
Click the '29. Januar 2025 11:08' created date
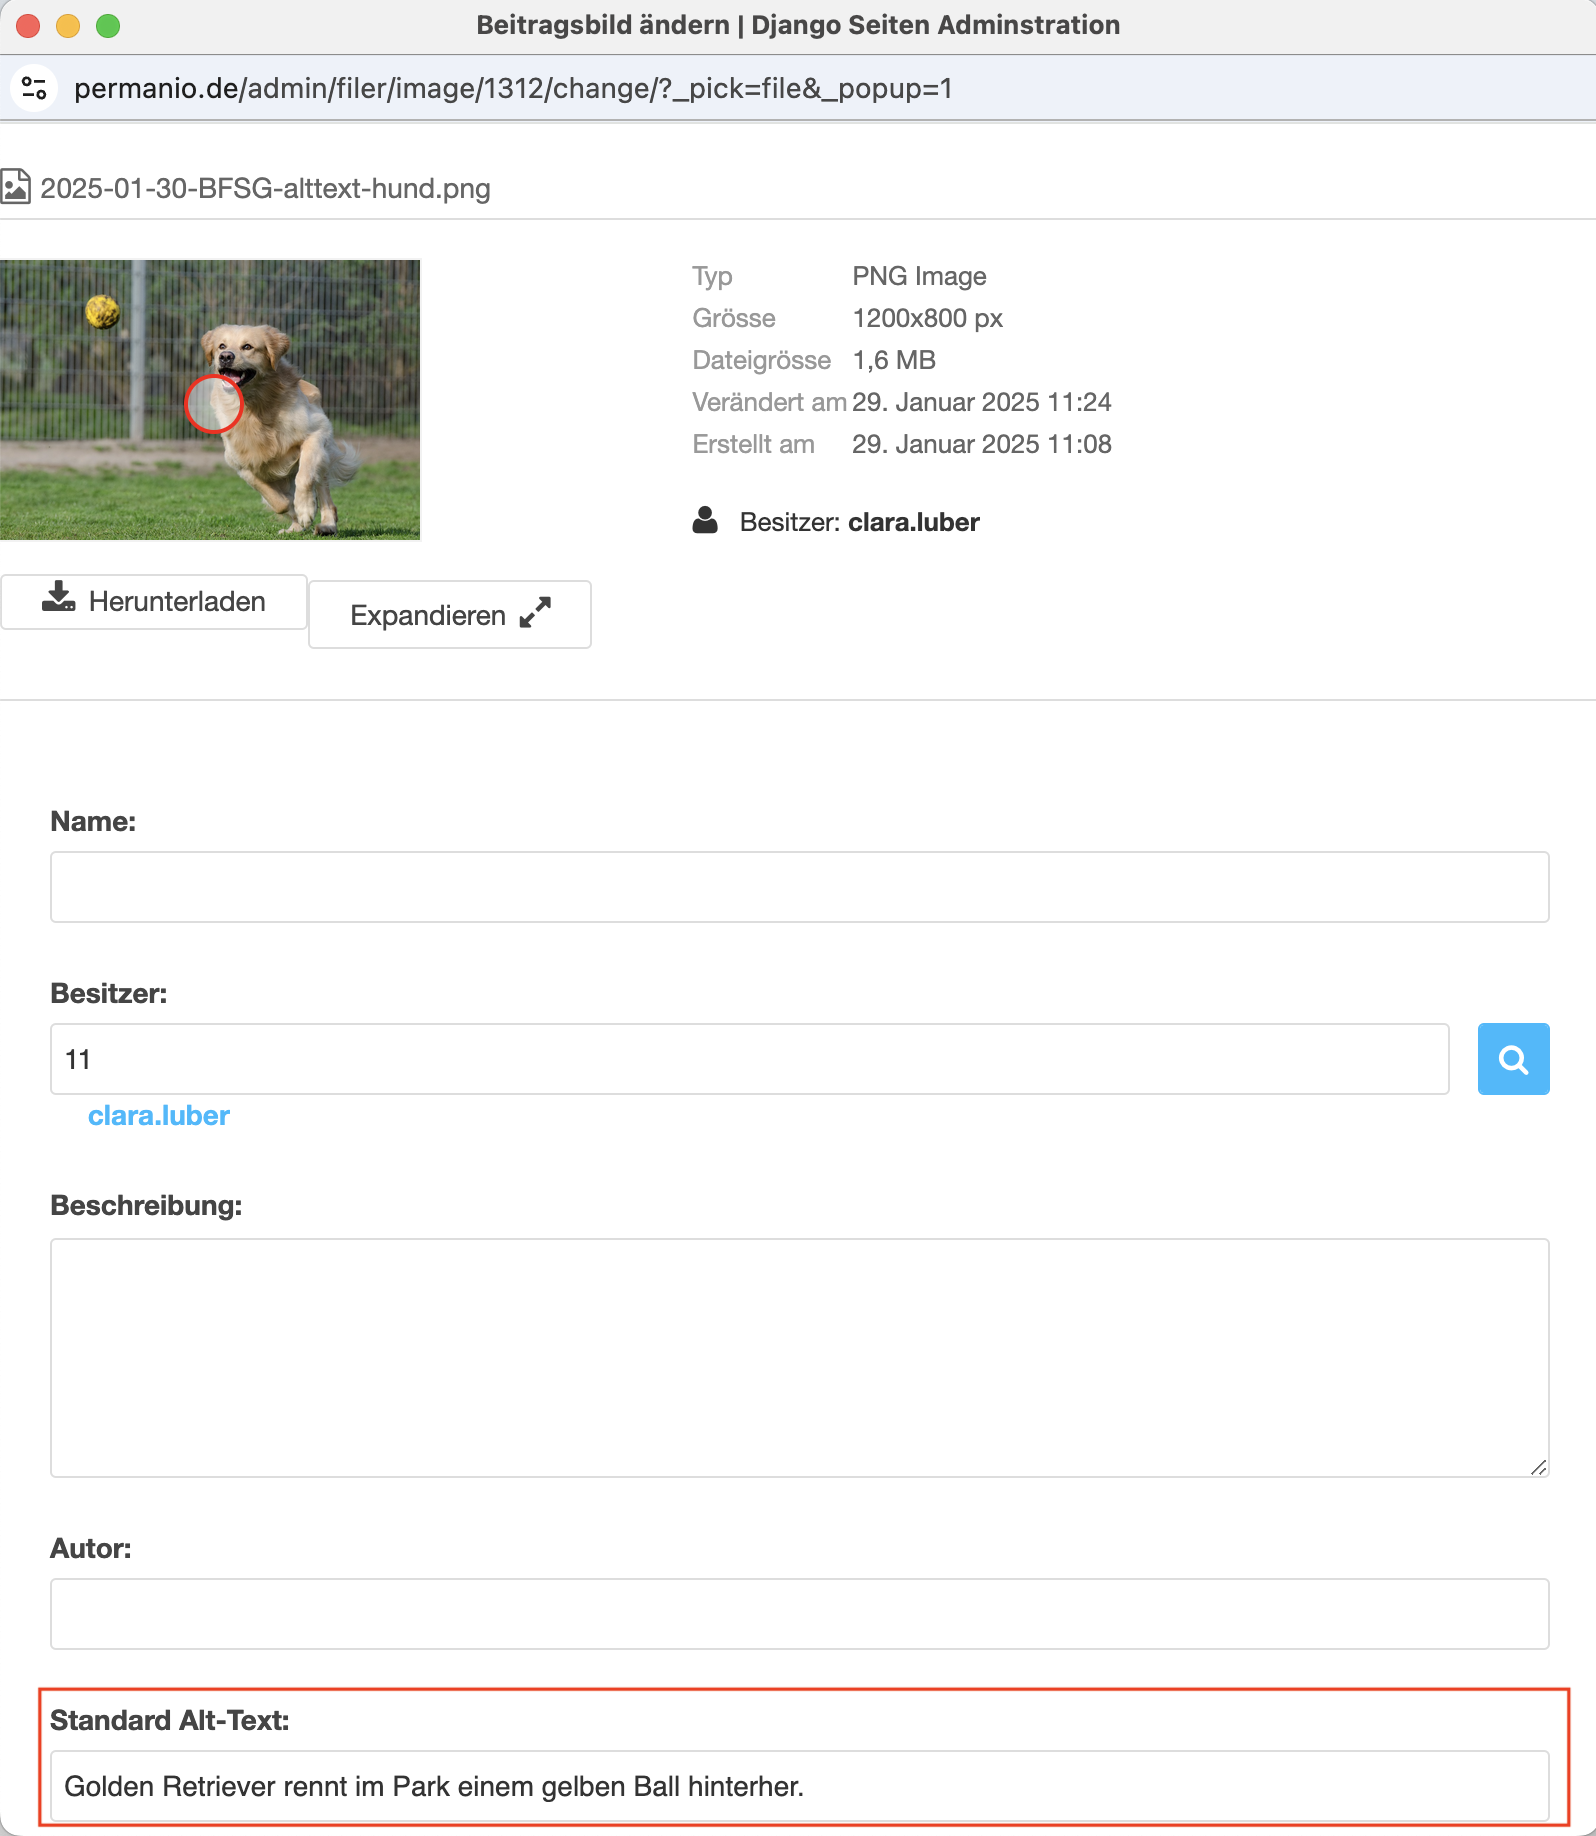pos(982,444)
